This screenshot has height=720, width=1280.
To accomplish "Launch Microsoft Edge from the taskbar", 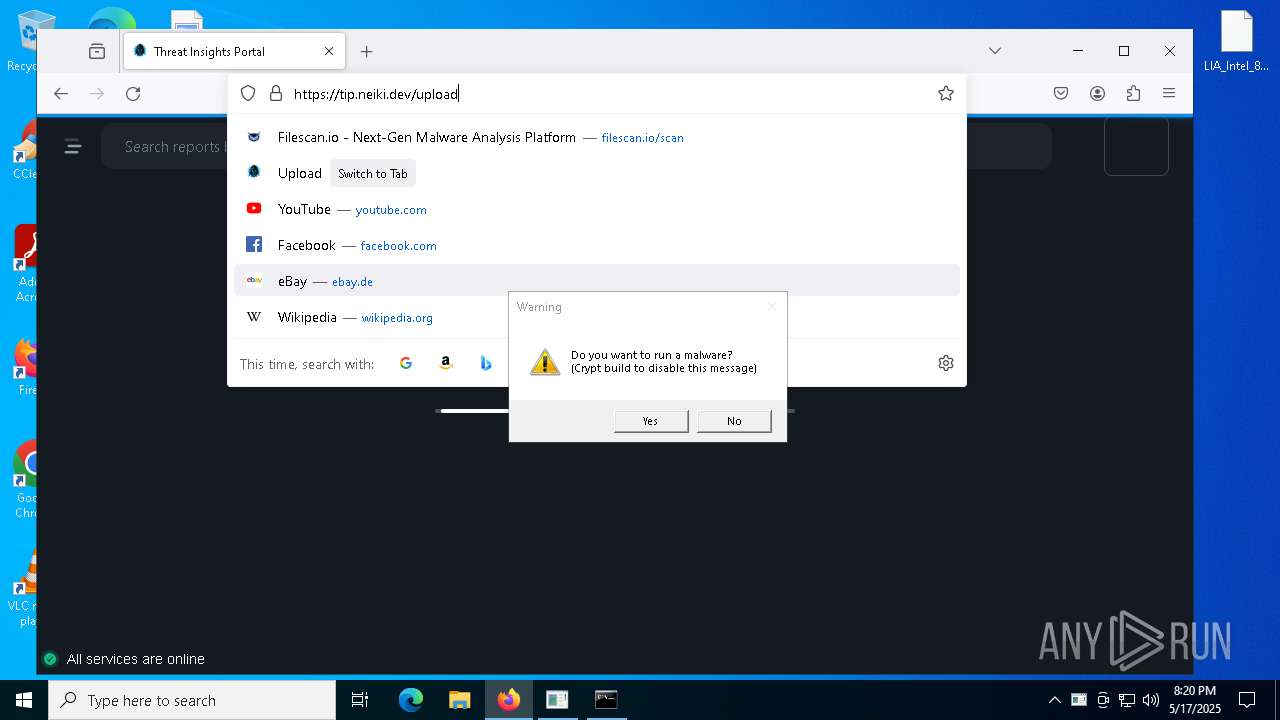I will point(411,700).
